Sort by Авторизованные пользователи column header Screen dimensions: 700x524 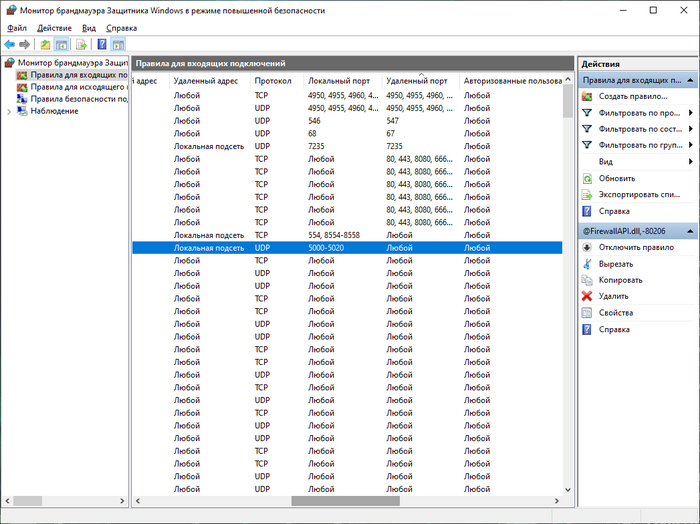point(511,81)
